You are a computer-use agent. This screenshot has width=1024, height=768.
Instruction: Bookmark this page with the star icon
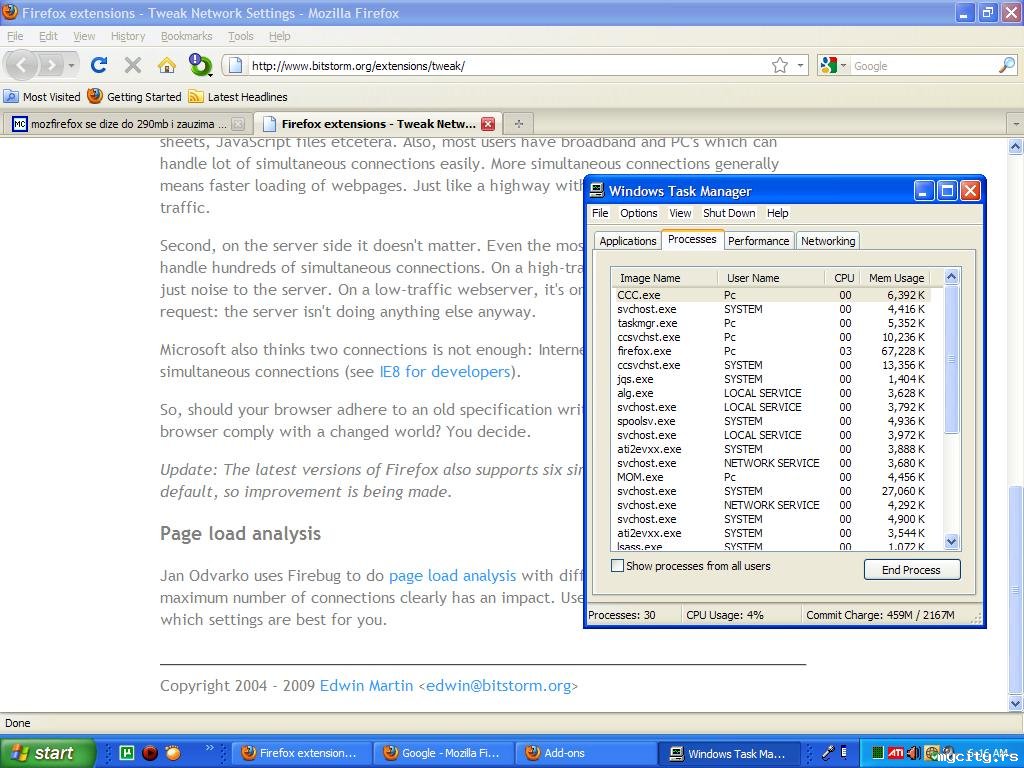[780, 65]
